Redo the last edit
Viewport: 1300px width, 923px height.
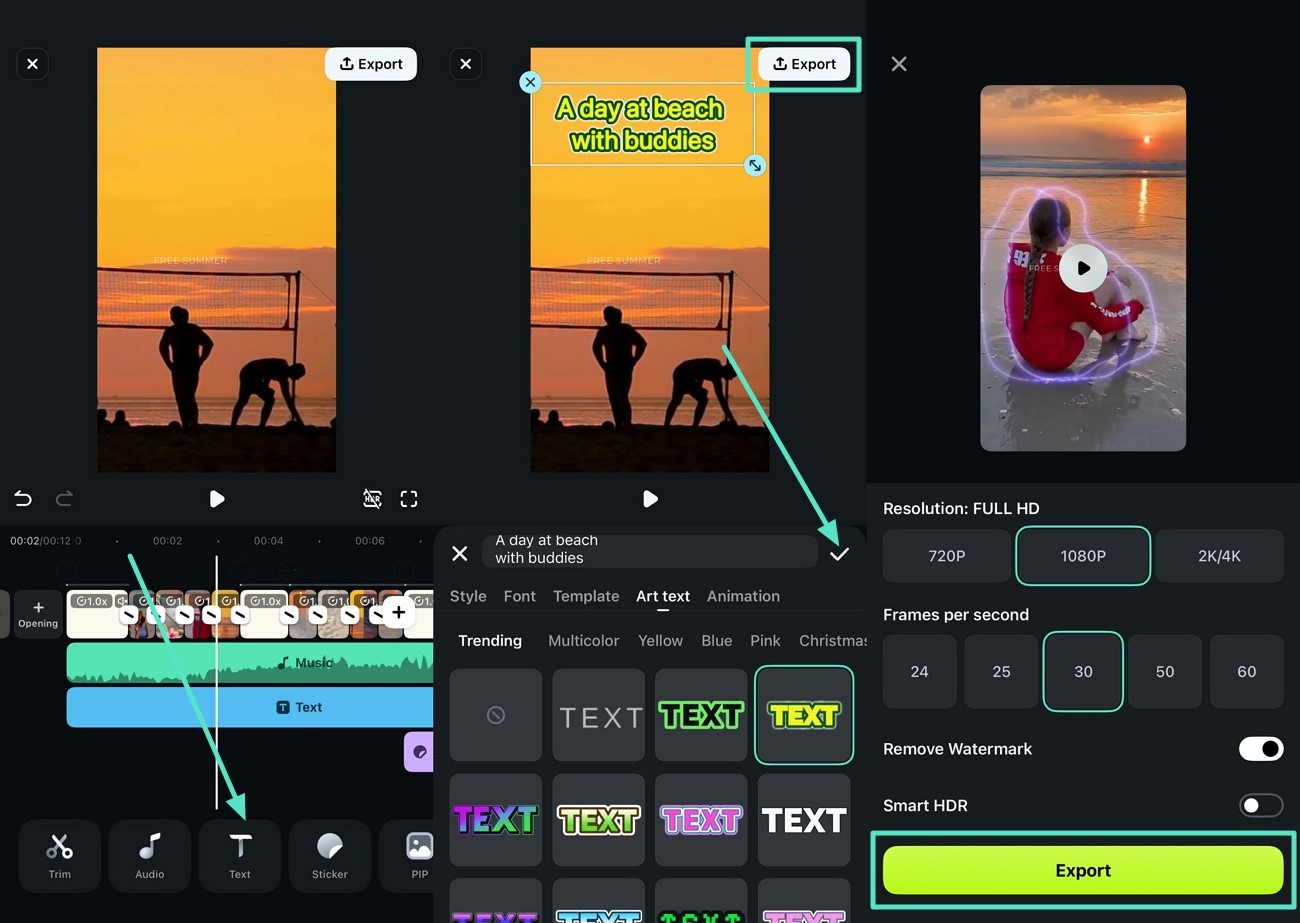click(64, 498)
